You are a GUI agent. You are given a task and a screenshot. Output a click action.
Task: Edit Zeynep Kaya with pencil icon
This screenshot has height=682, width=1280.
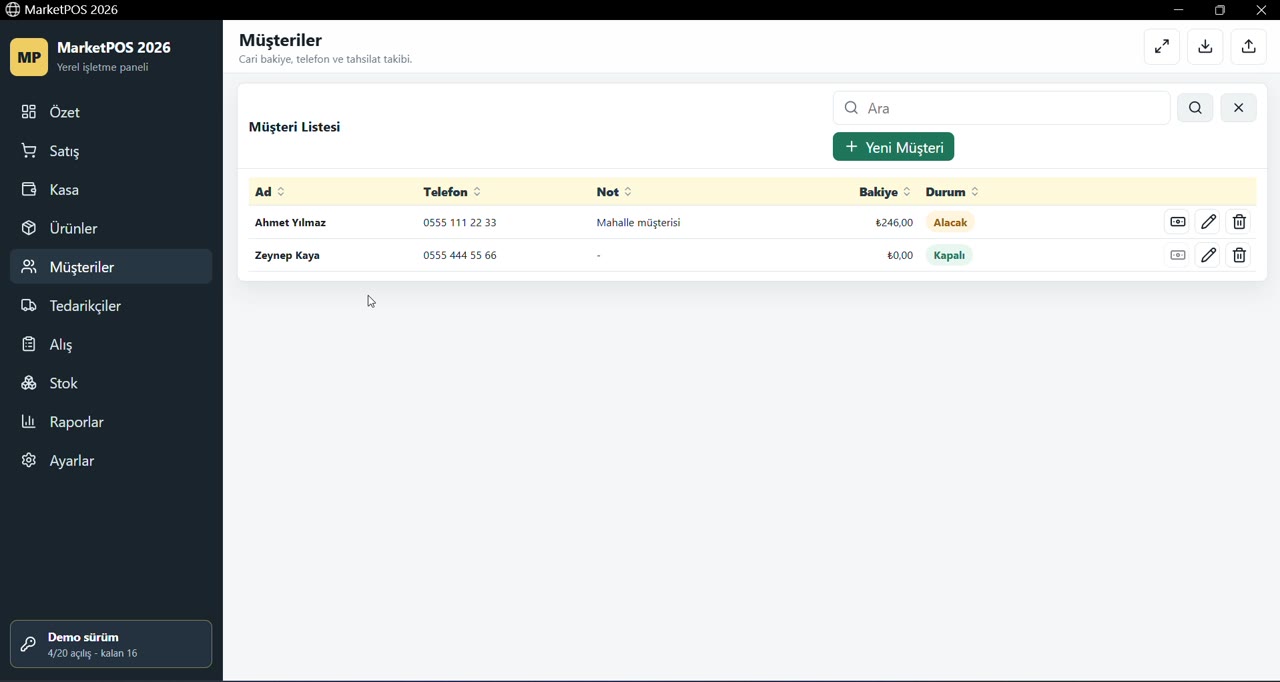coord(1209,256)
